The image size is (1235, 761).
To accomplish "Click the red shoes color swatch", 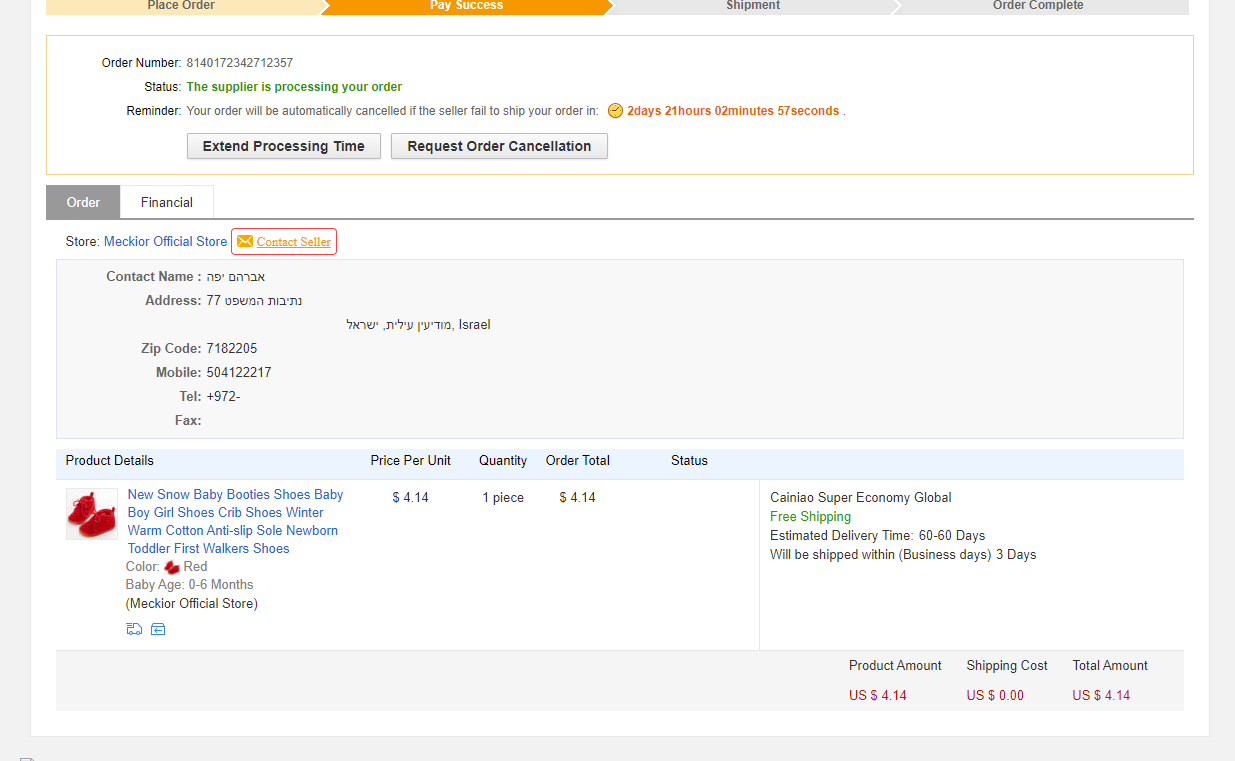I will (x=171, y=567).
